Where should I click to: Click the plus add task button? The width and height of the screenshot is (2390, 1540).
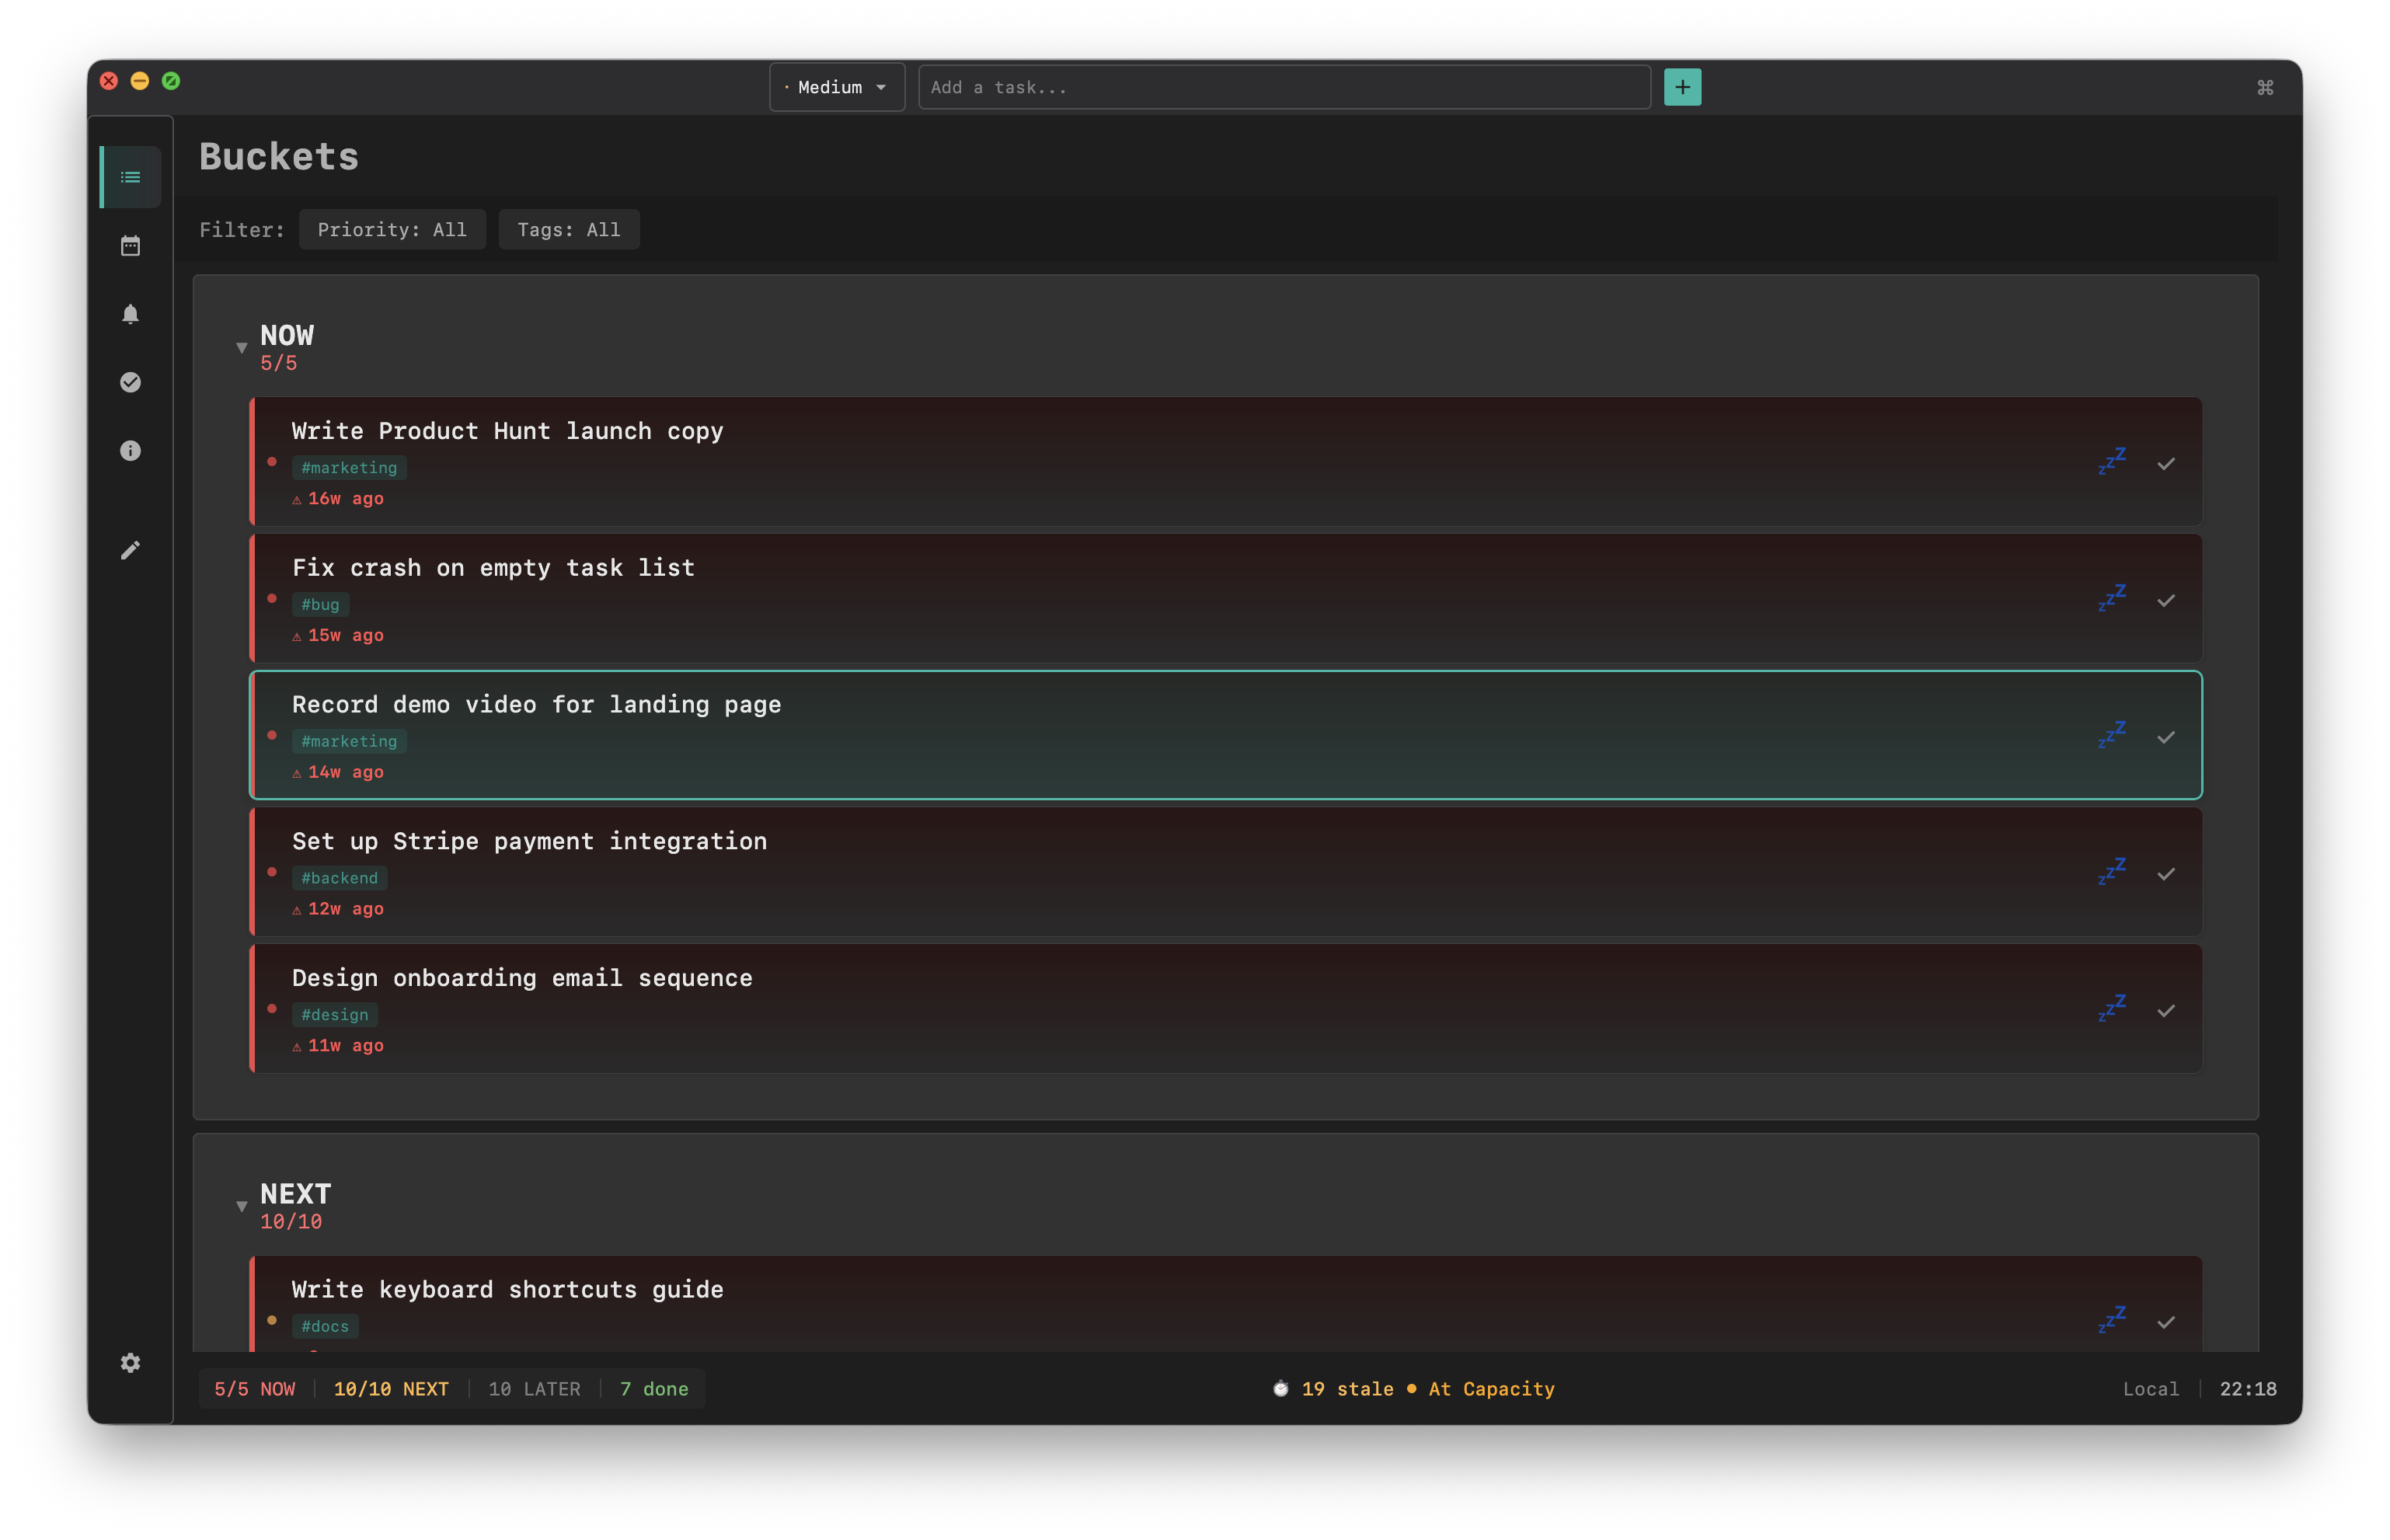[1682, 87]
